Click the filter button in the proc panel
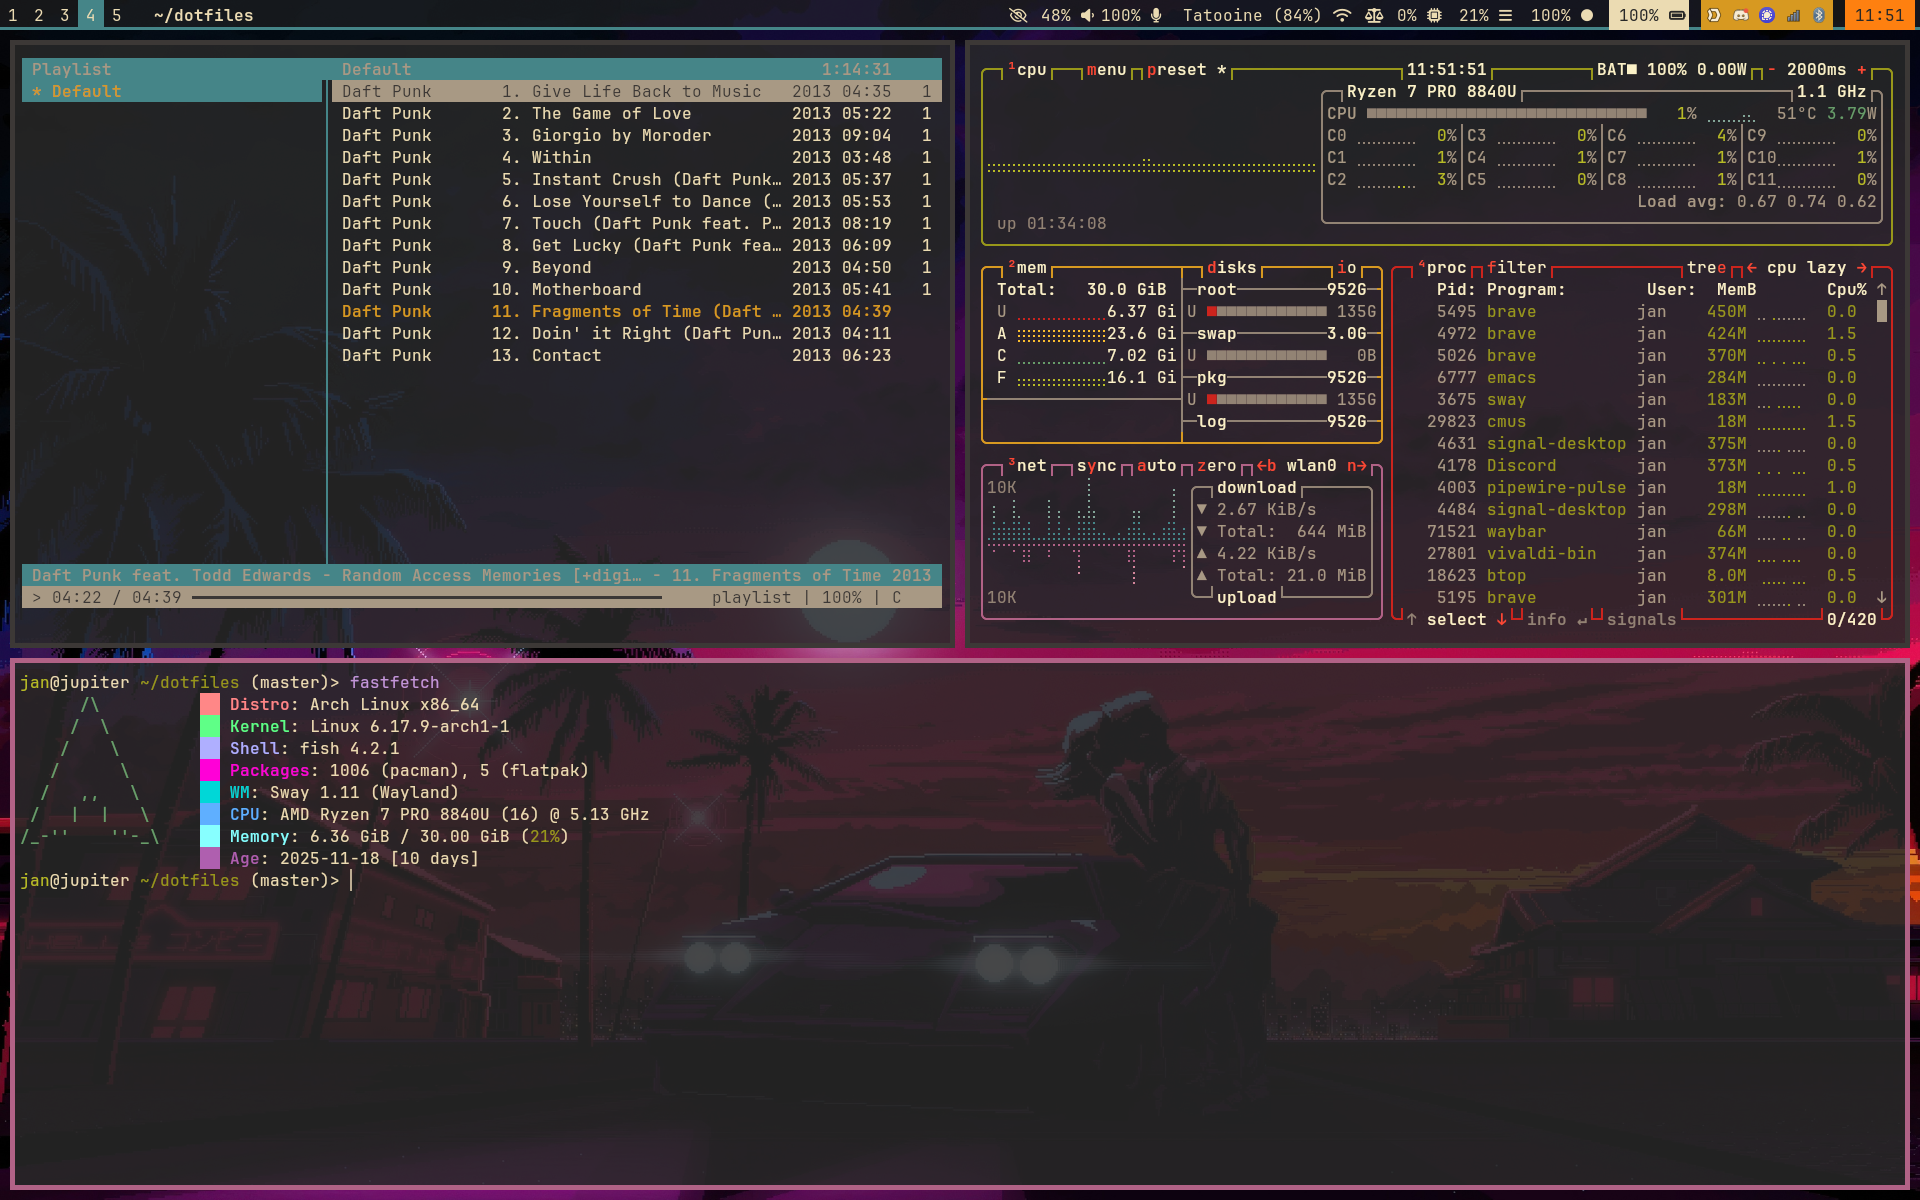The width and height of the screenshot is (1920, 1200). [x=1516, y=267]
